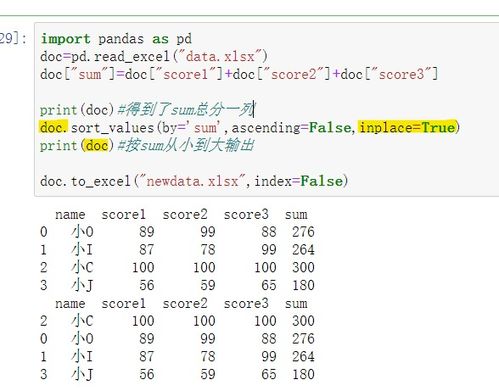Click the ascending=False argument
This screenshot has height=391, width=499.
pos(291,128)
